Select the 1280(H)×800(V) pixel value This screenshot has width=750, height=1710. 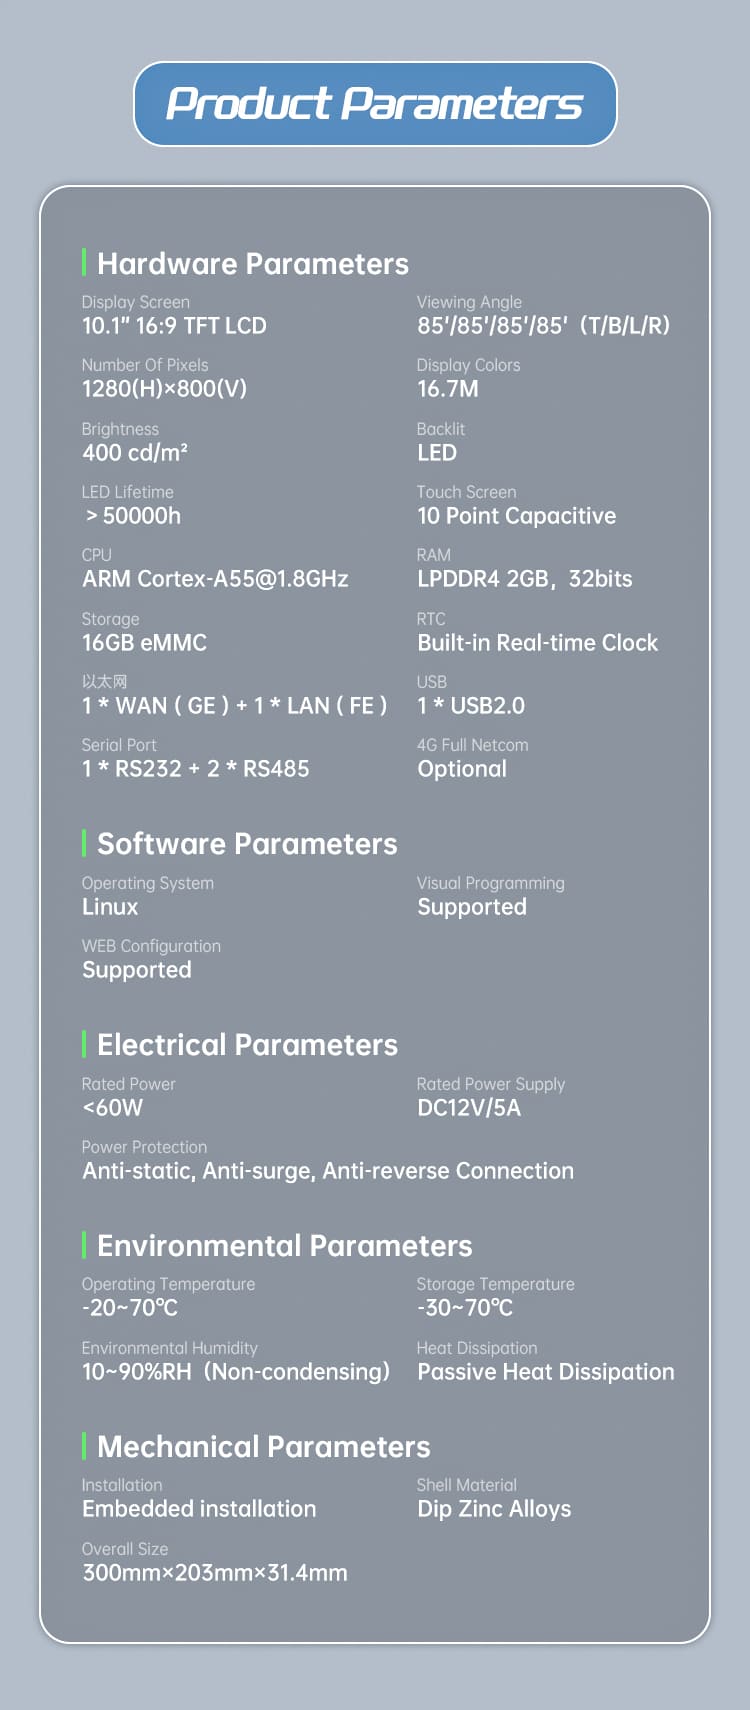click(x=164, y=389)
